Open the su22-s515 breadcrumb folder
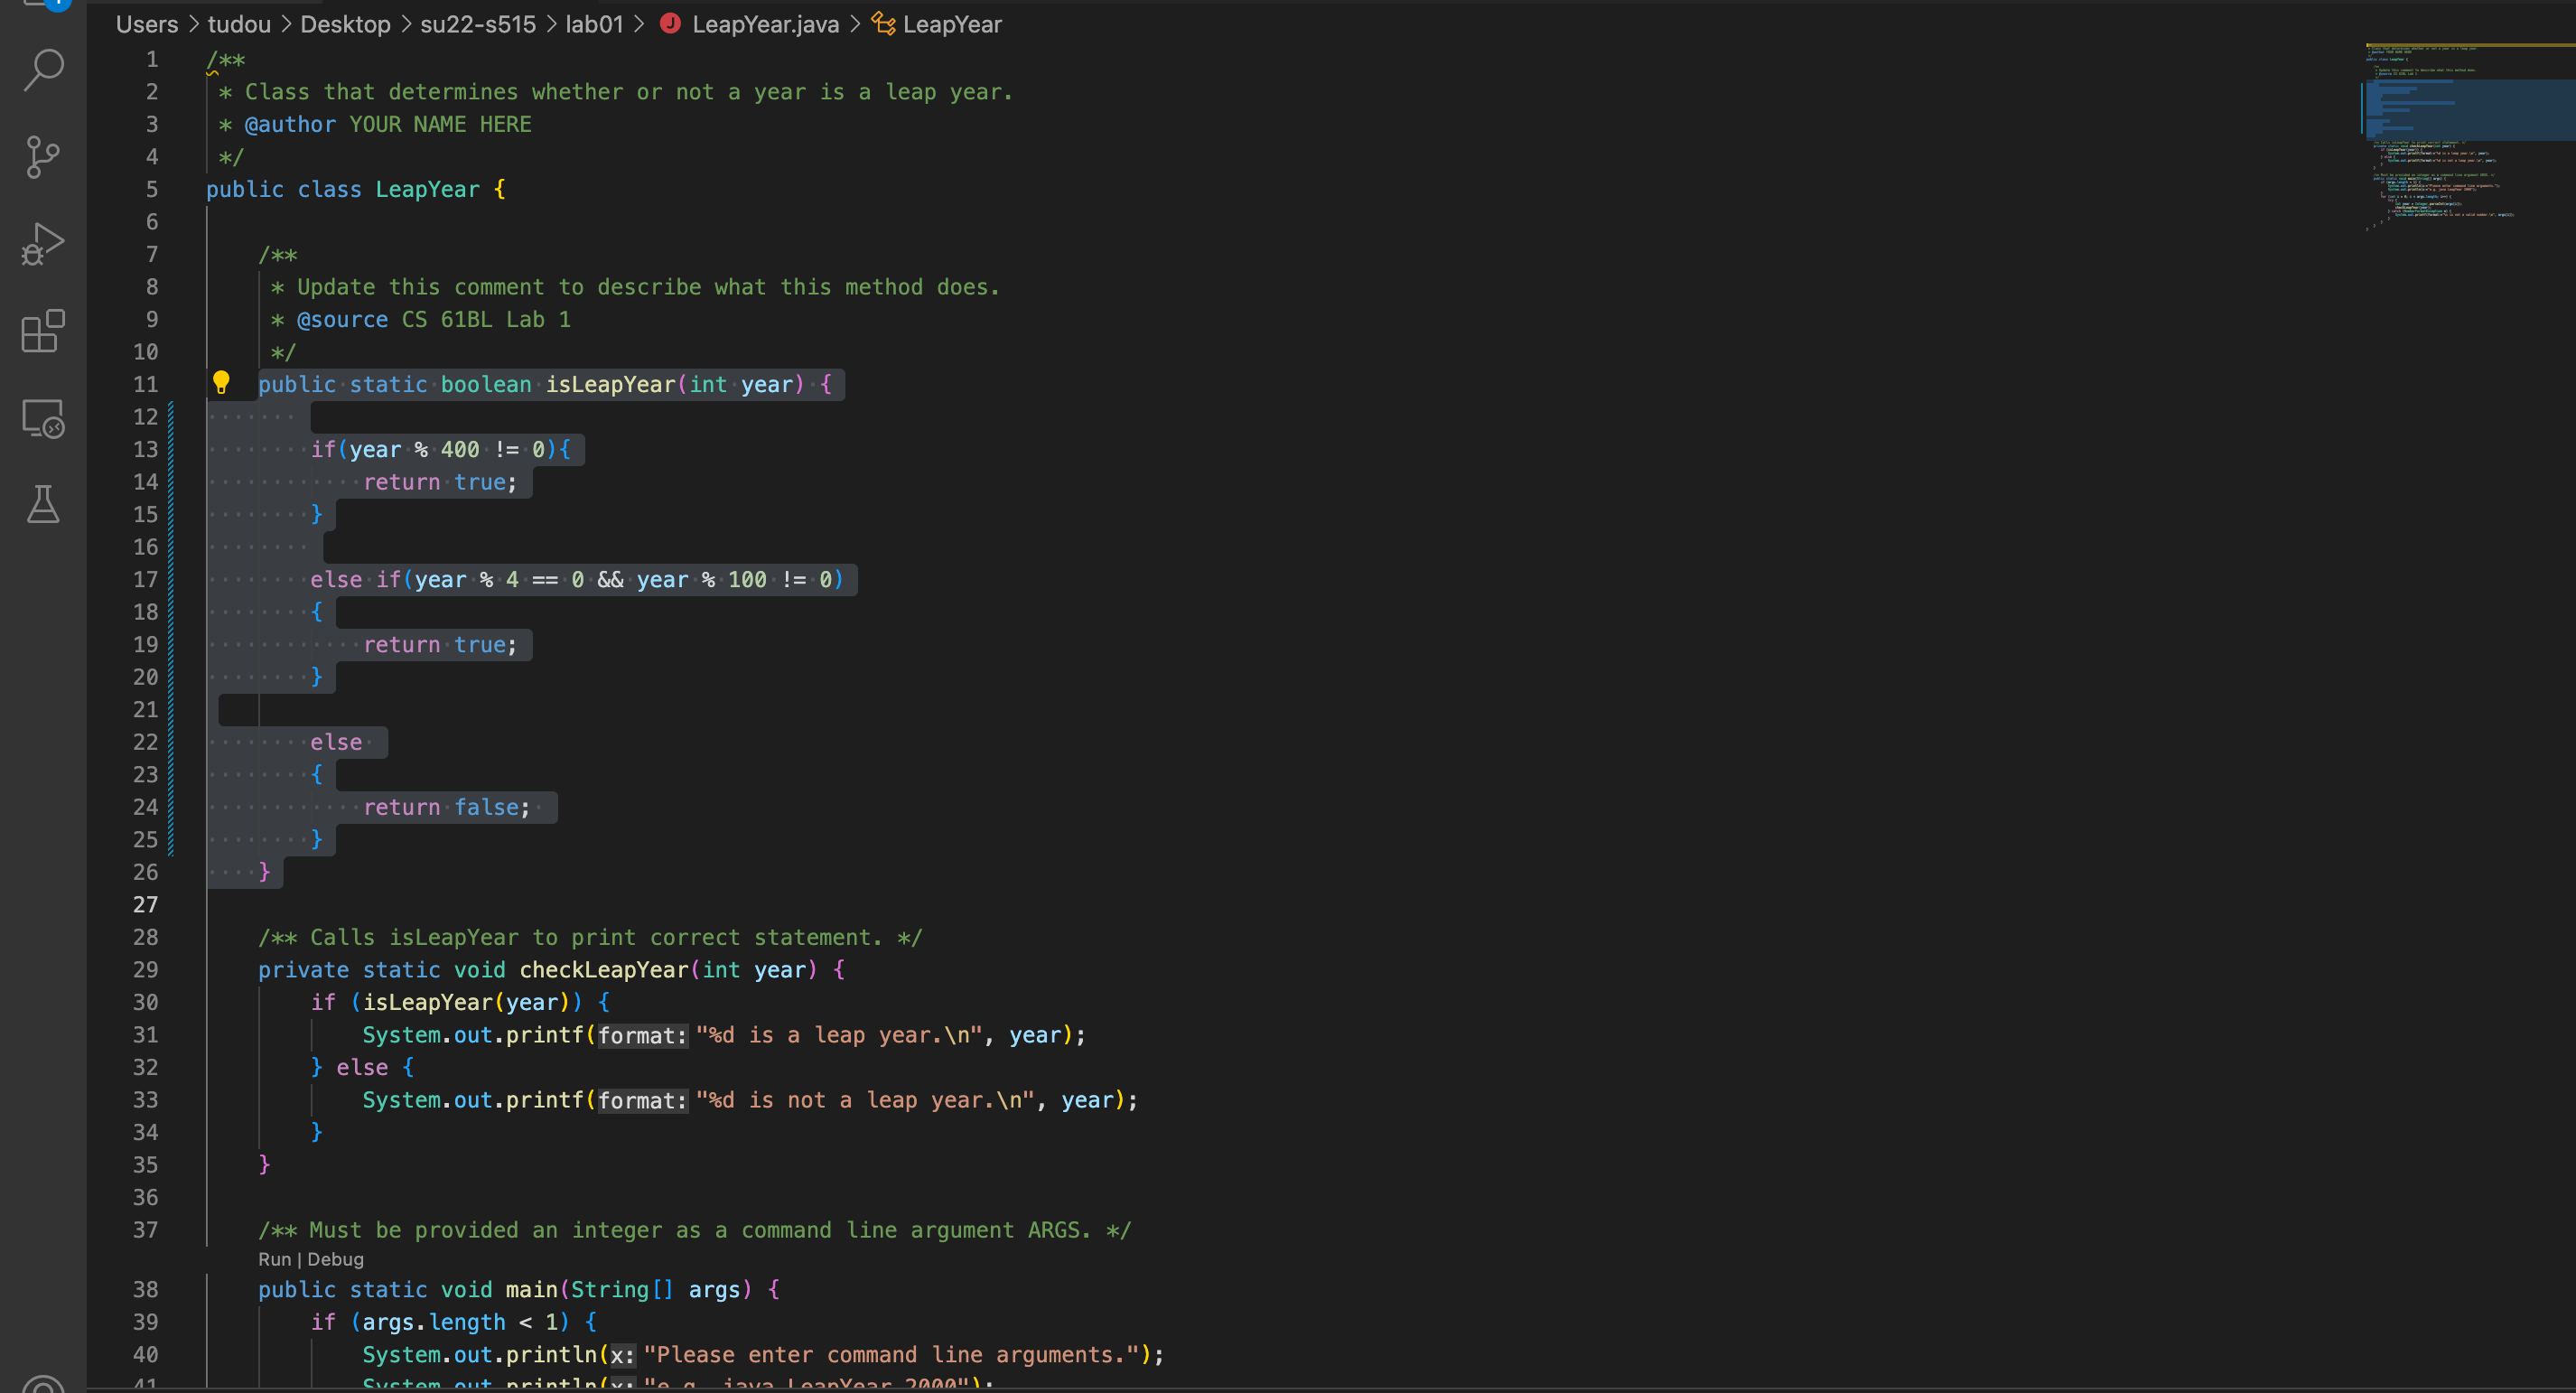 click(477, 24)
